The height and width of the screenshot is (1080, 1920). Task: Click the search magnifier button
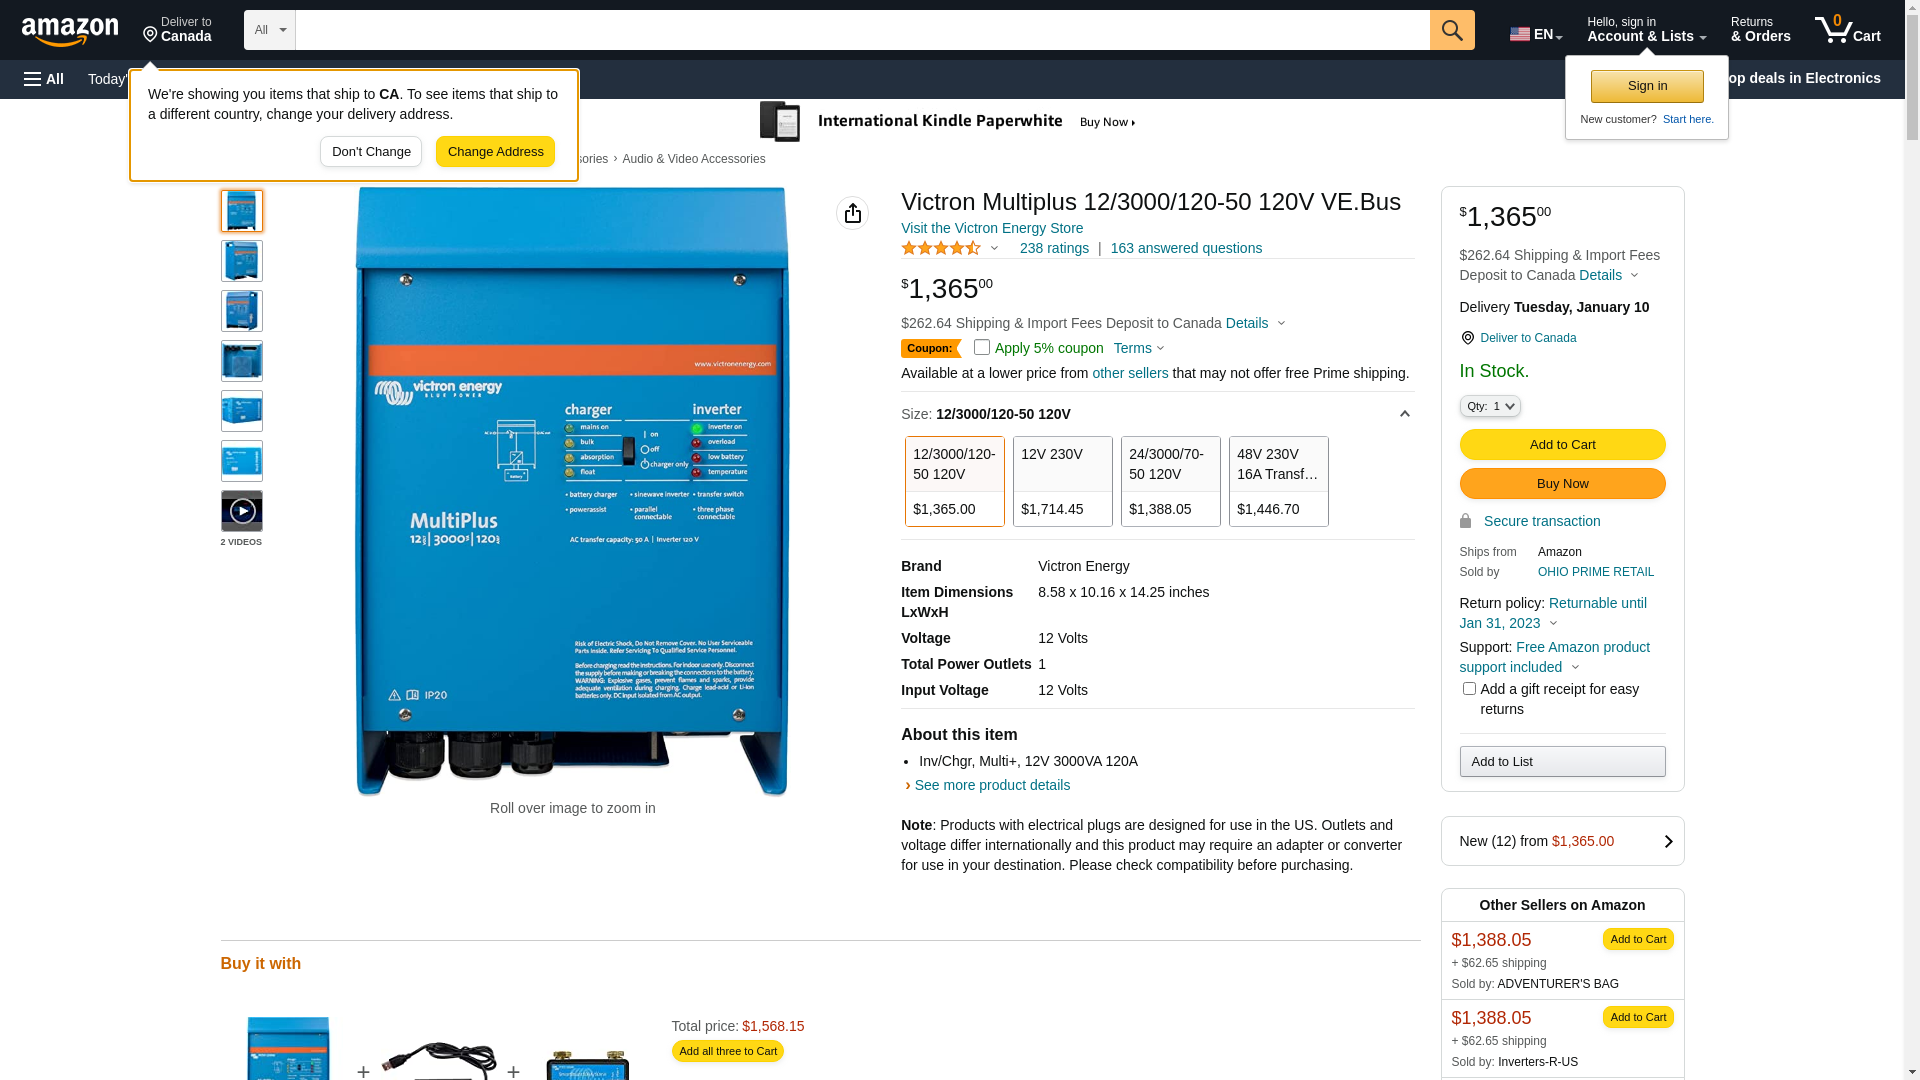1452,30
